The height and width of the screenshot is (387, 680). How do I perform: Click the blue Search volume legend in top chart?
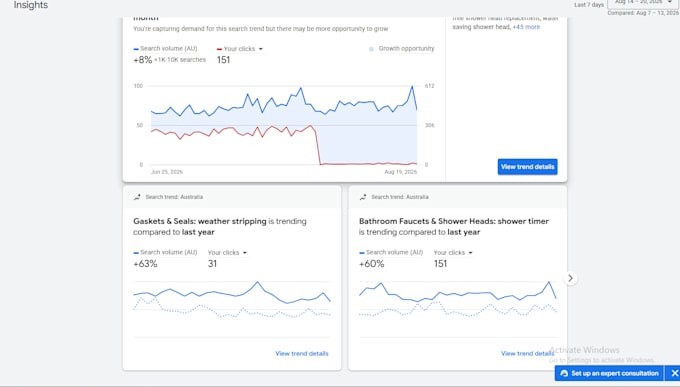pyautogui.click(x=165, y=49)
